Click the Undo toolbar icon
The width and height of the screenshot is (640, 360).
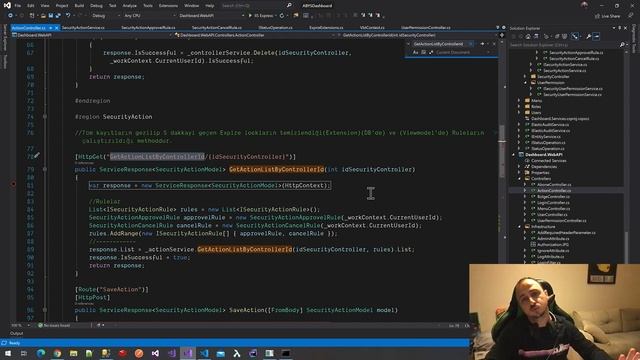68,16
